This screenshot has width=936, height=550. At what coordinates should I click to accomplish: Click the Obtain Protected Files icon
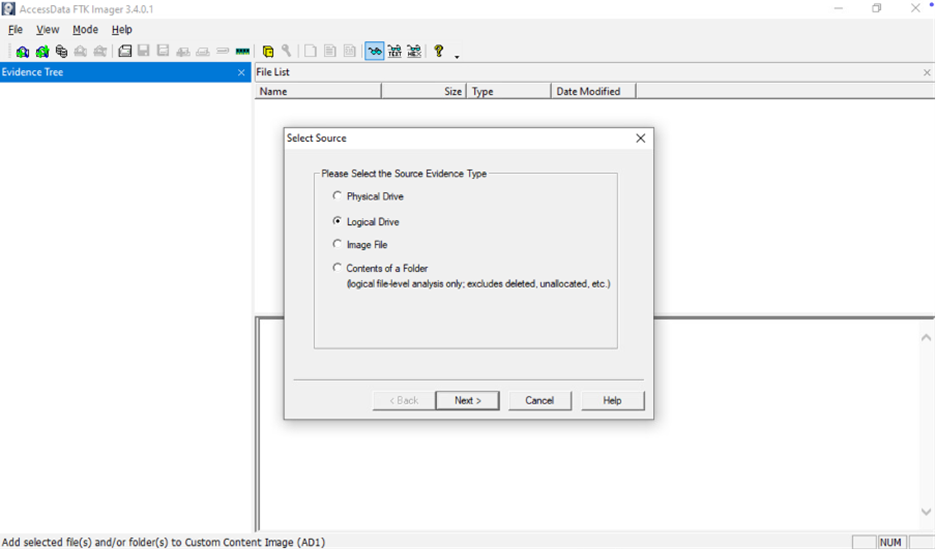(268, 51)
